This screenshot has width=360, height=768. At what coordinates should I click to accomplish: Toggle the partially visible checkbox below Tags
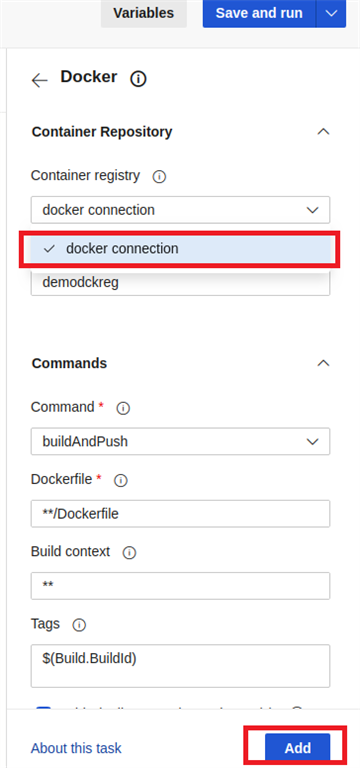coord(44,710)
